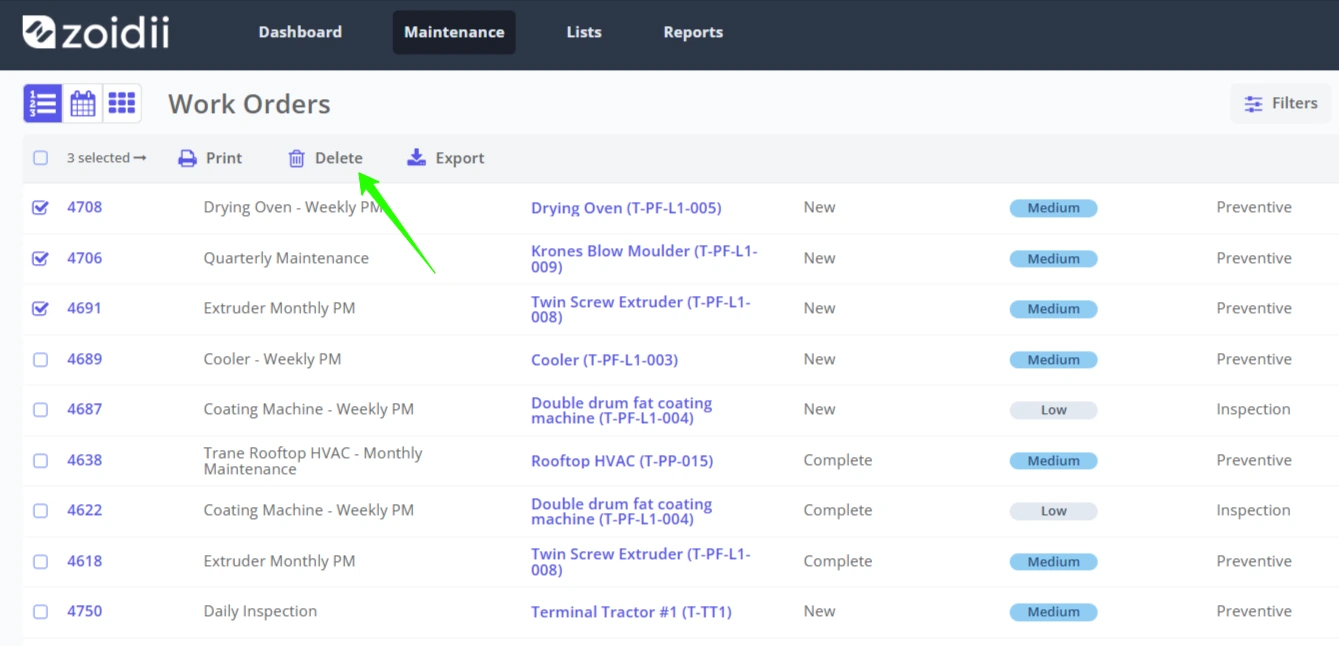Click the zoidii logo
This screenshot has height=646, width=1339.
tap(96, 32)
